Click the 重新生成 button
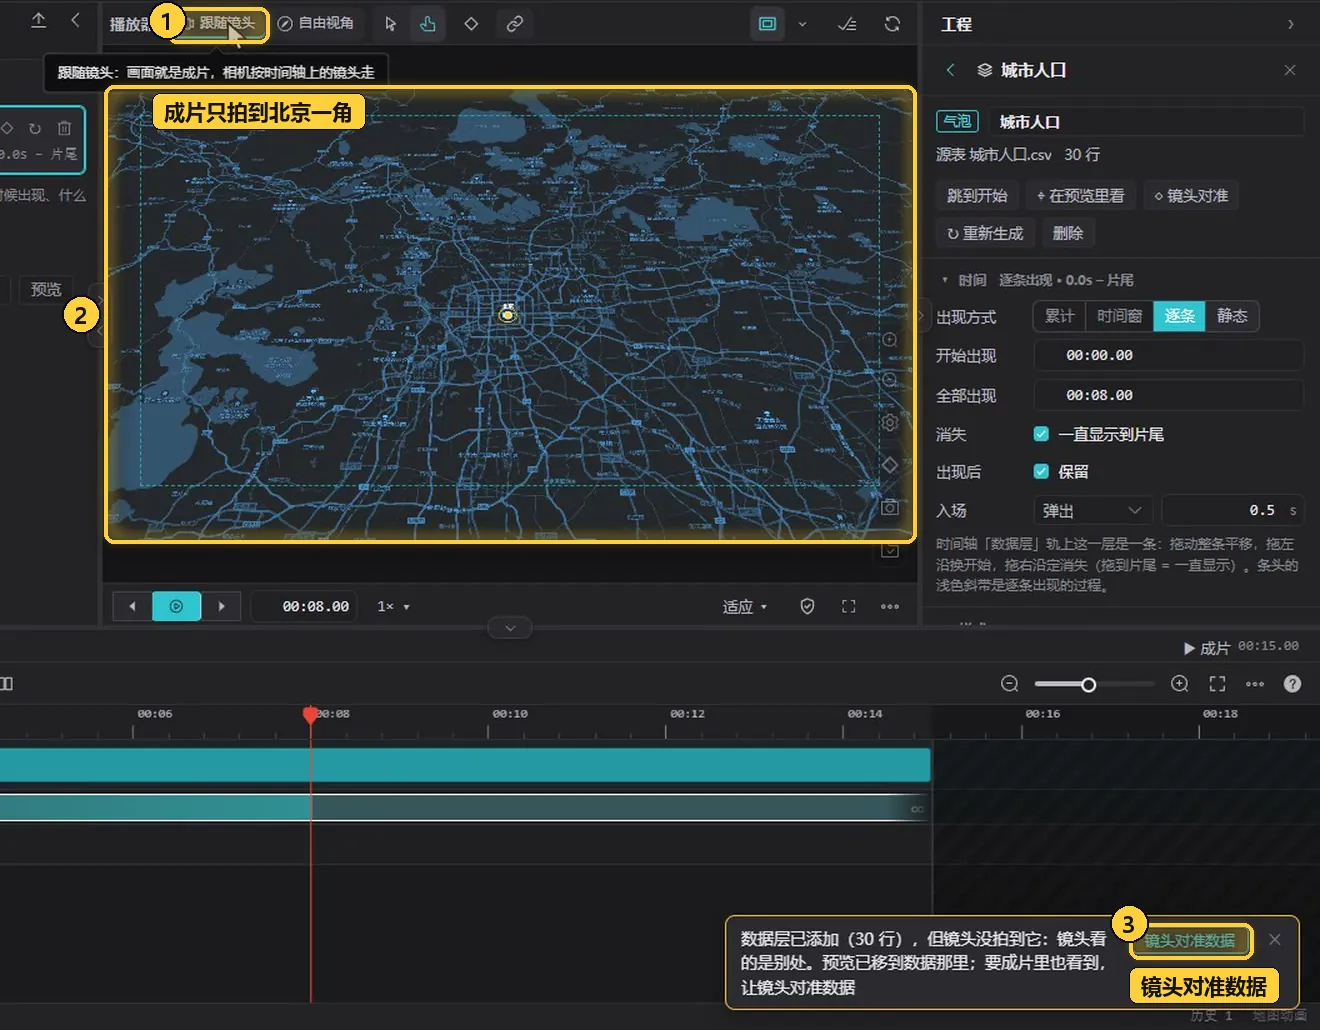This screenshot has height=1030, width=1320. [985, 233]
